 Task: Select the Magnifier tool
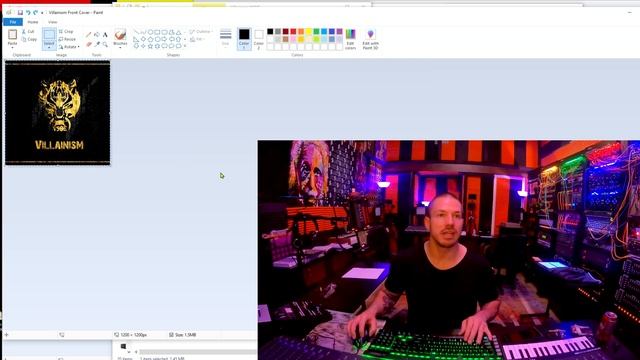point(105,44)
